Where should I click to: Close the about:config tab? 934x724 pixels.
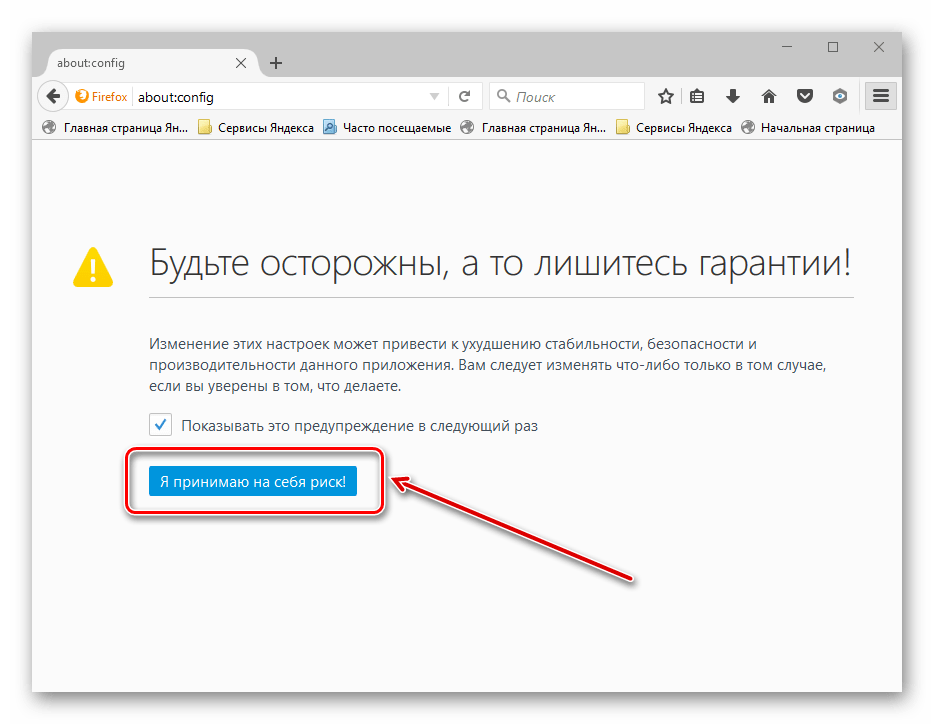(x=241, y=63)
